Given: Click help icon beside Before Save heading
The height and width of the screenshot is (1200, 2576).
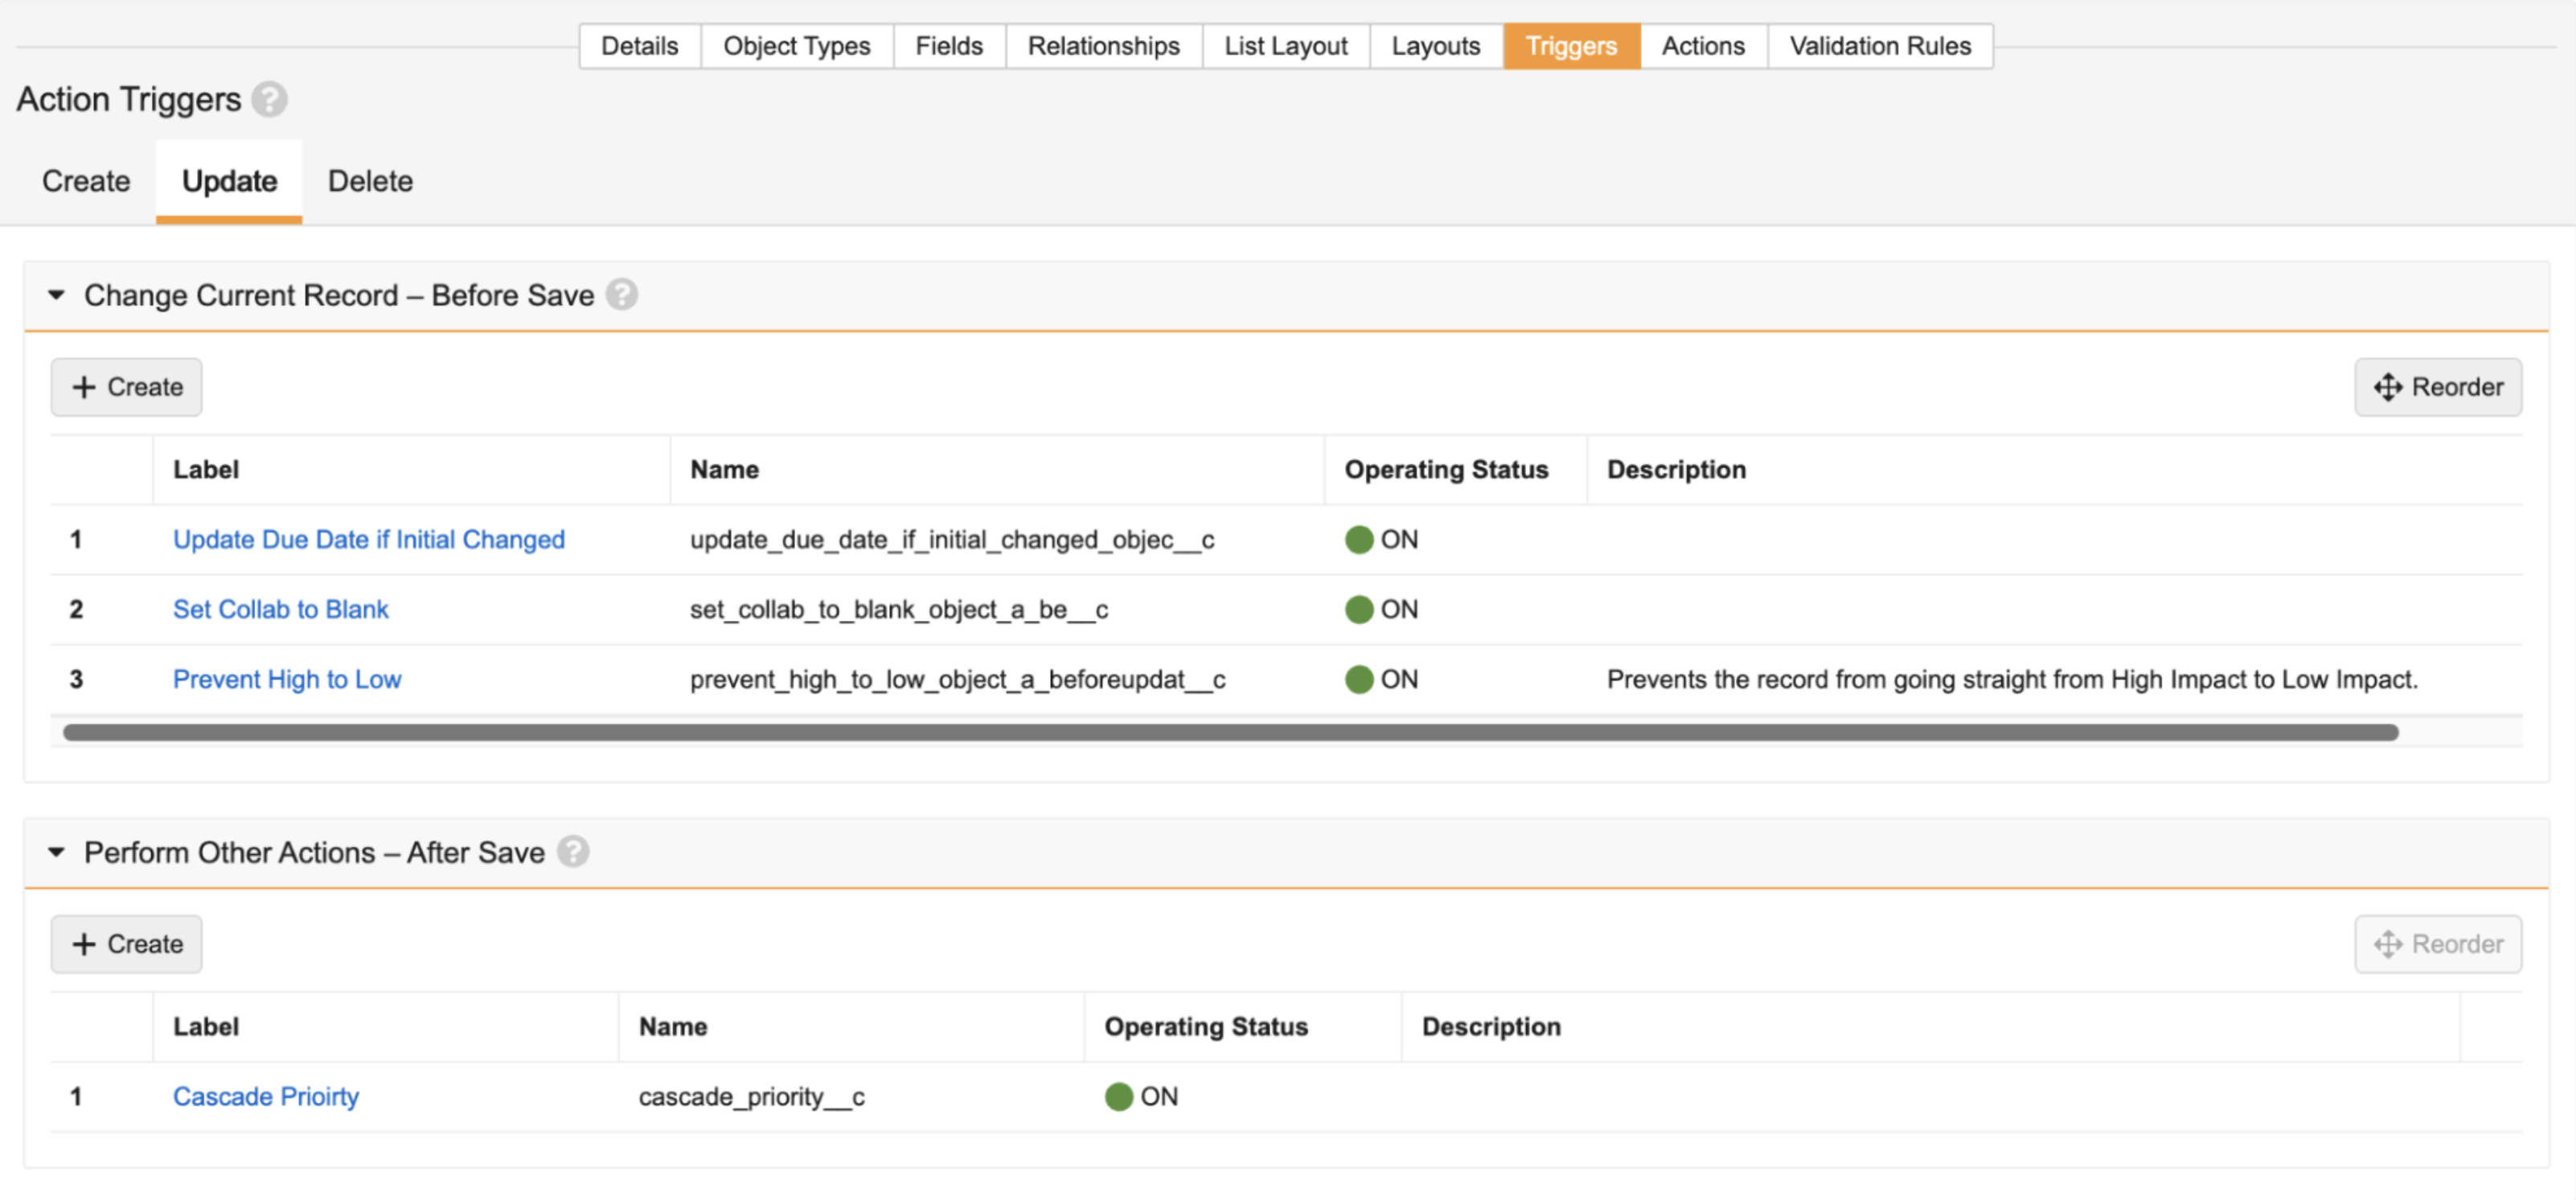Looking at the screenshot, I should point(621,295).
